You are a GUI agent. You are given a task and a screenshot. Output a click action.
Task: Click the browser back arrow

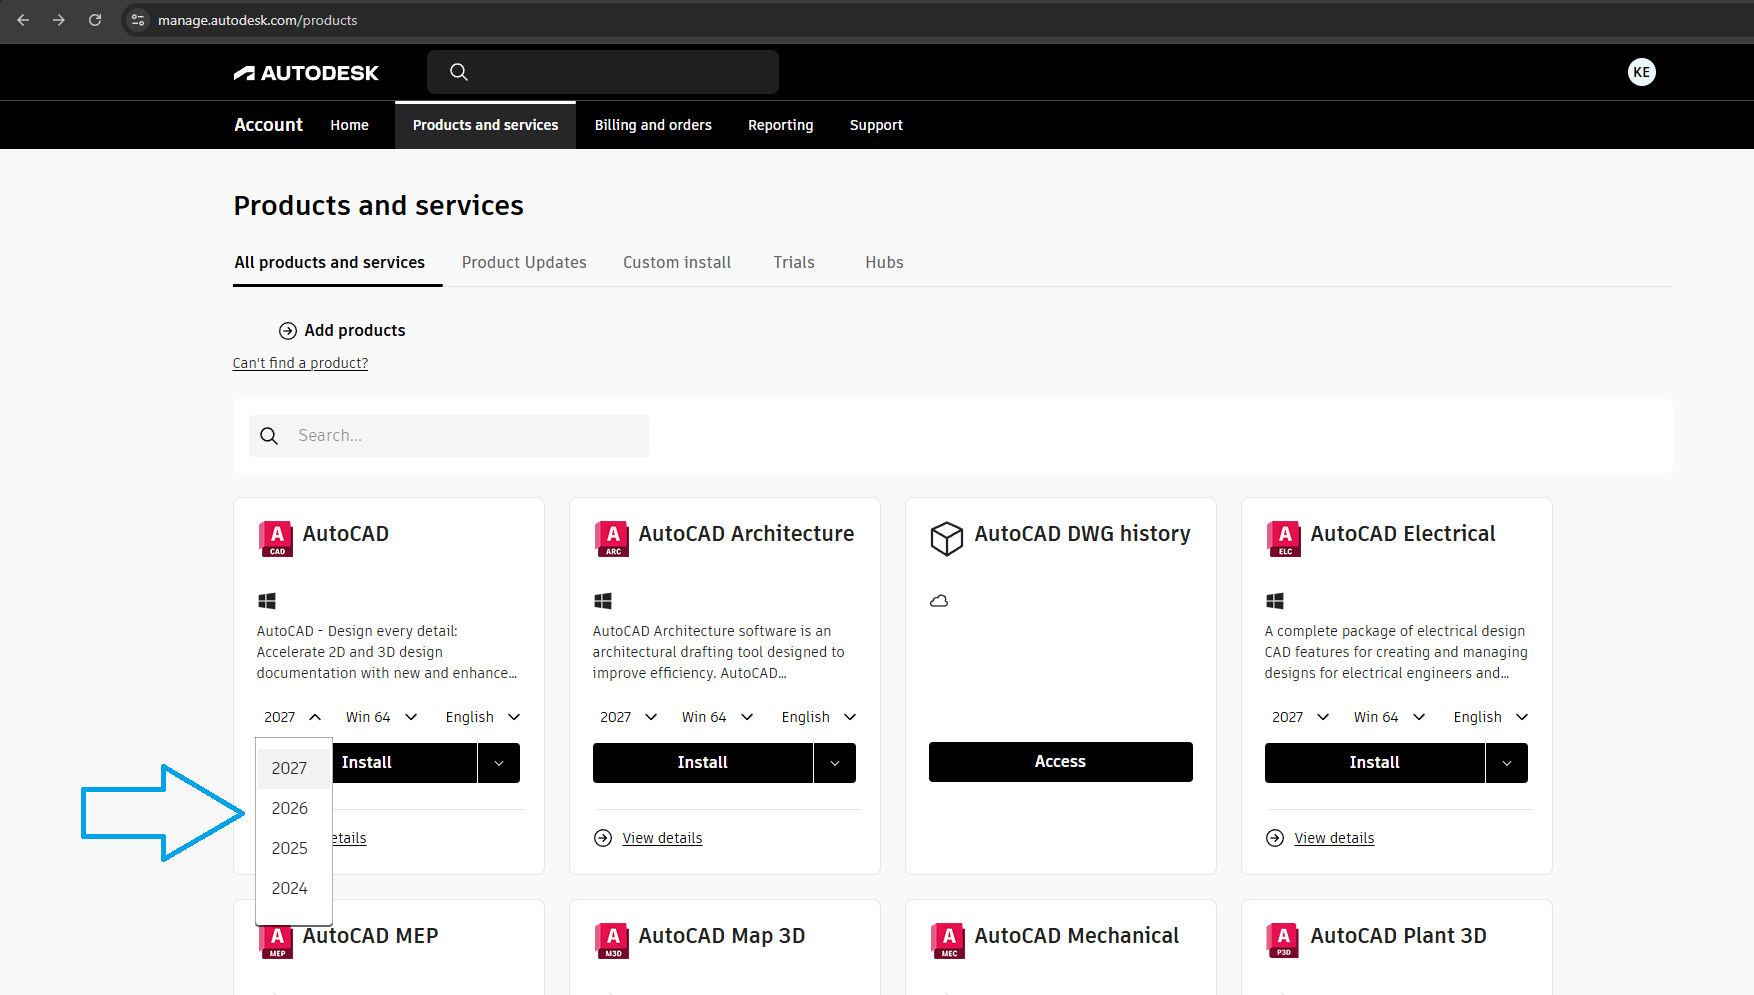pyautogui.click(x=23, y=20)
